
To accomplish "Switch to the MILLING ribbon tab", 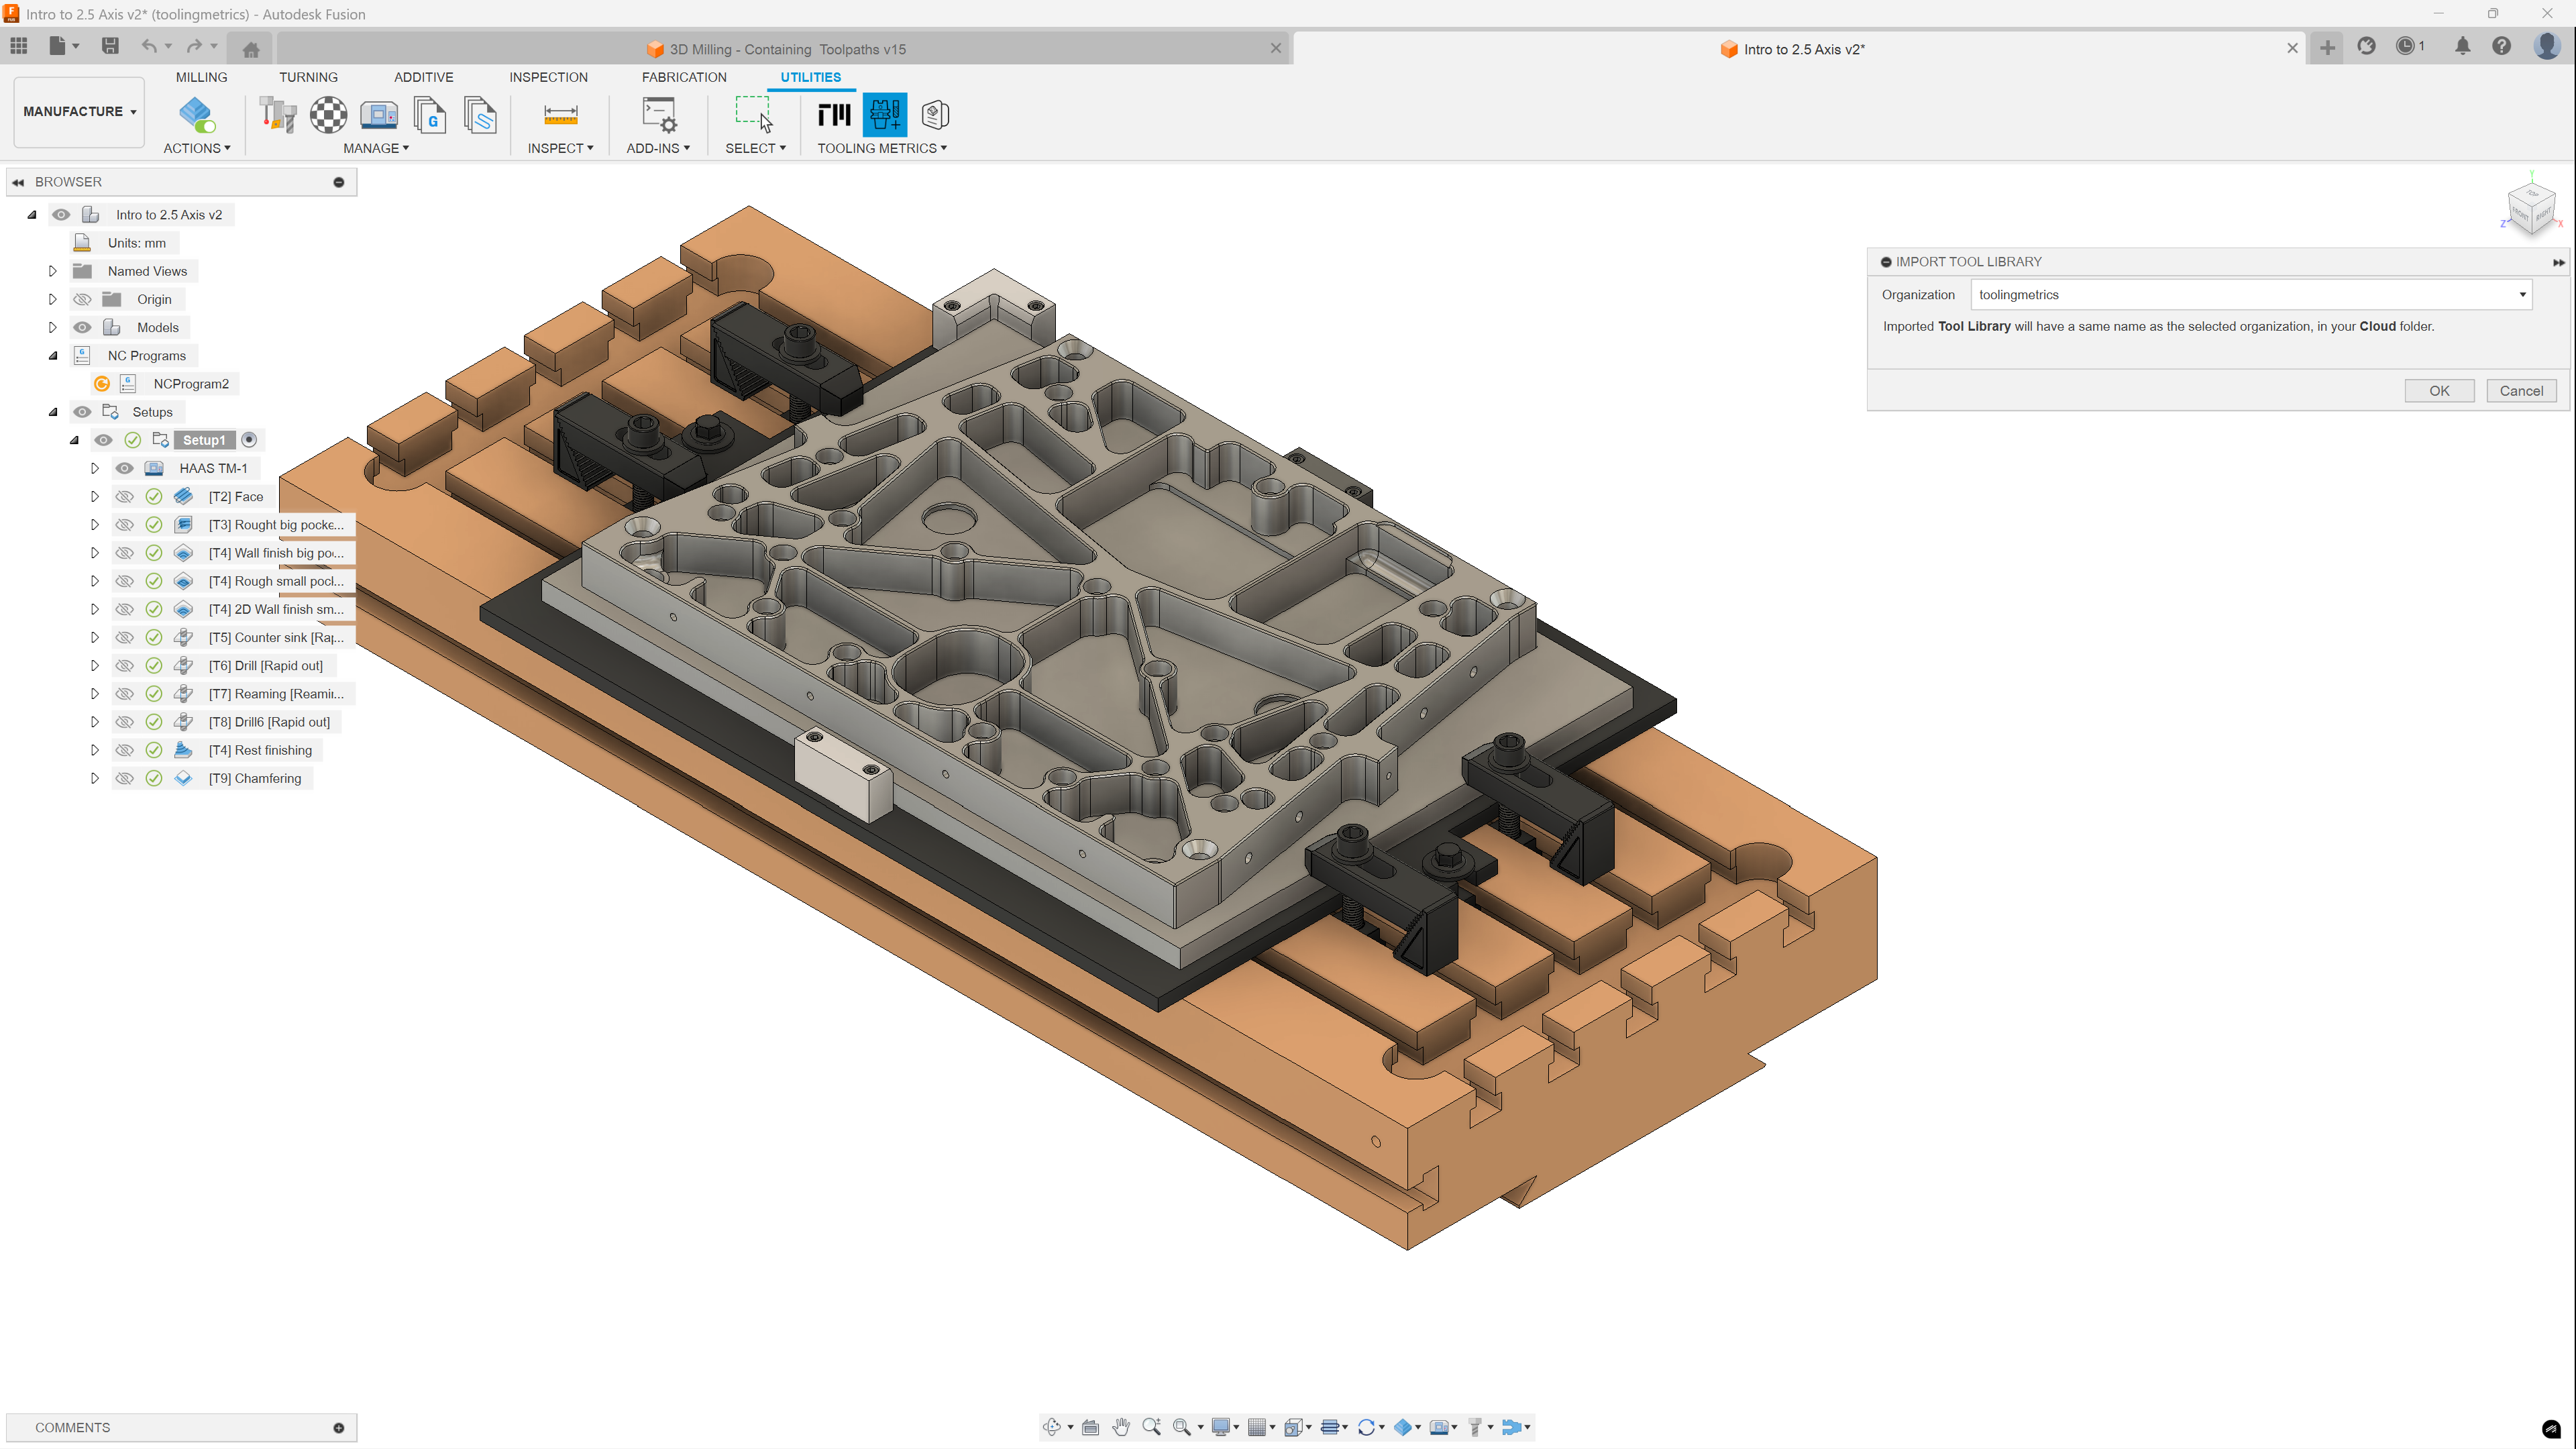I will pyautogui.click(x=201, y=77).
